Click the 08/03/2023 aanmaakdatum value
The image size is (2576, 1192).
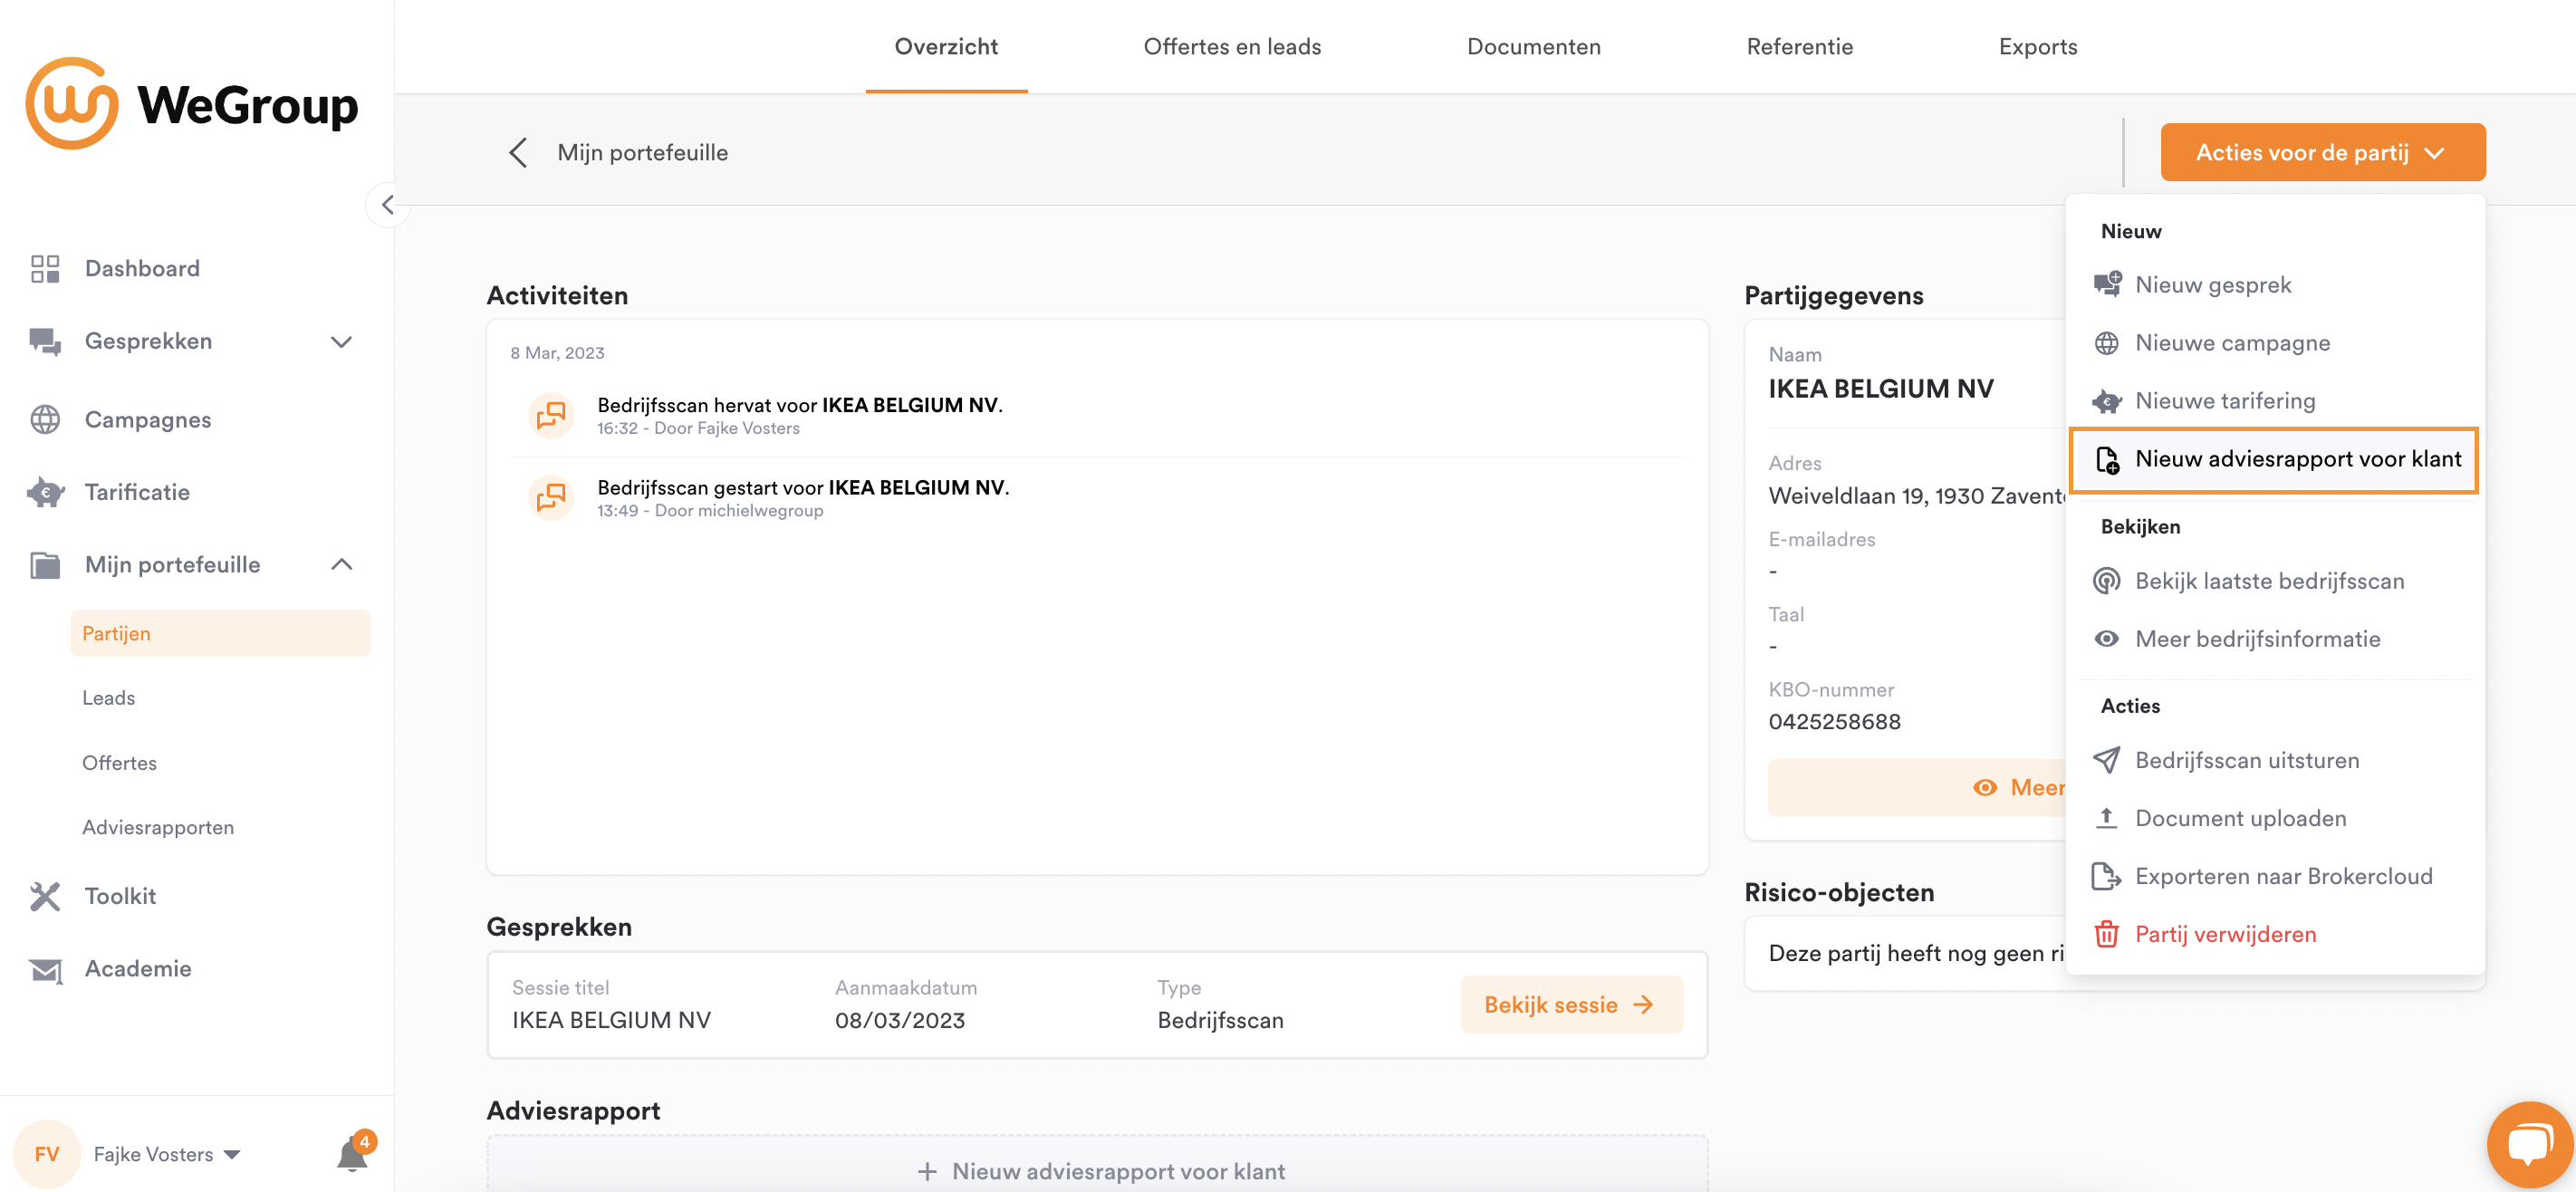(x=900, y=1021)
